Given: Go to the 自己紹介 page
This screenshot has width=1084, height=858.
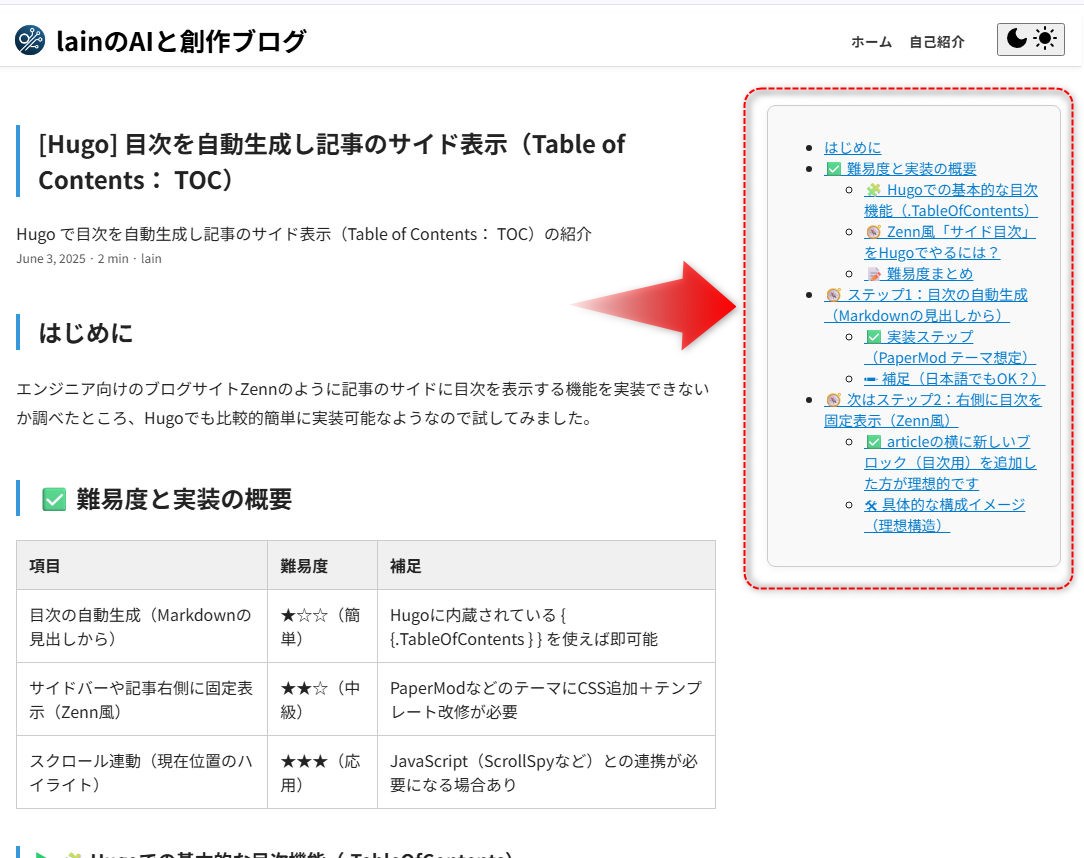Looking at the screenshot, I should [937, 41].
